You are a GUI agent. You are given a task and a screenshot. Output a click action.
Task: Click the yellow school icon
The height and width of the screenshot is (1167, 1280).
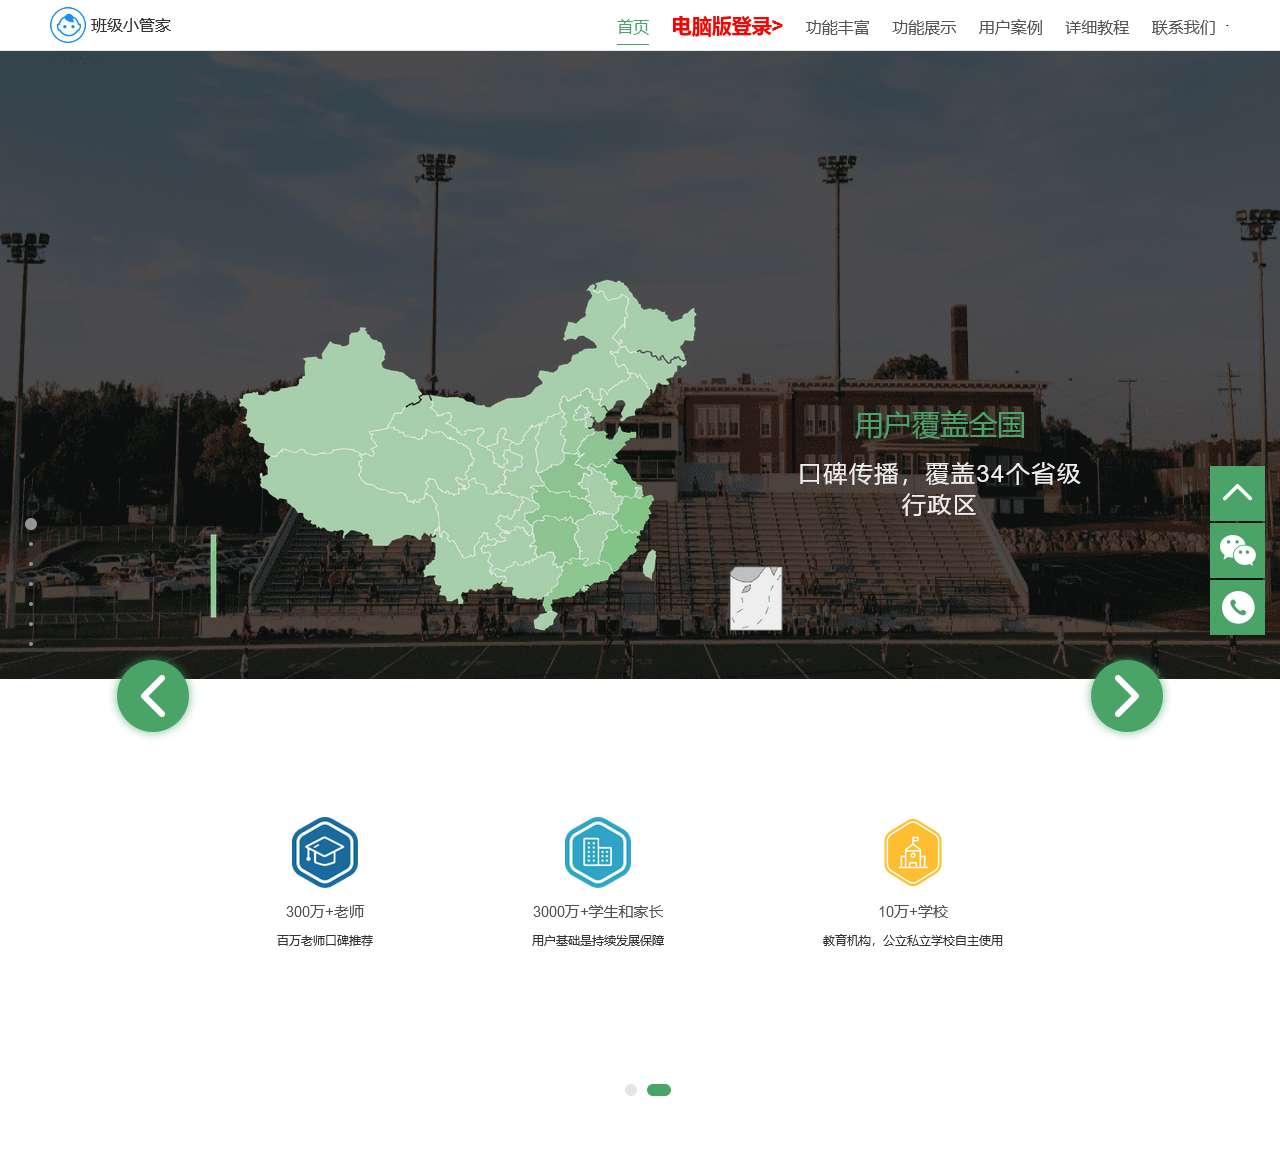point(913,852)
